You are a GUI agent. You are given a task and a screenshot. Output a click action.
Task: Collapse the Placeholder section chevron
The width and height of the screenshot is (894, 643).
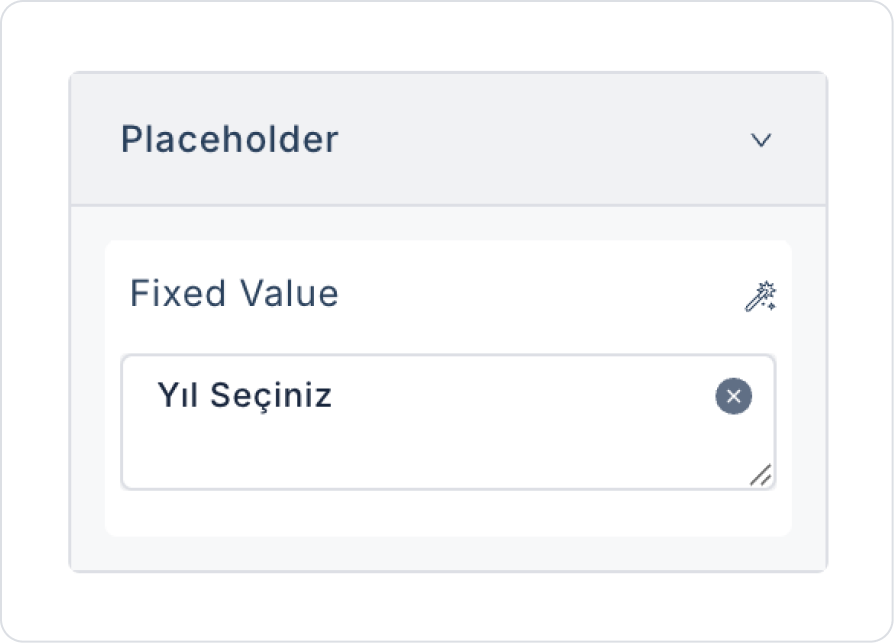click(761, 140)
